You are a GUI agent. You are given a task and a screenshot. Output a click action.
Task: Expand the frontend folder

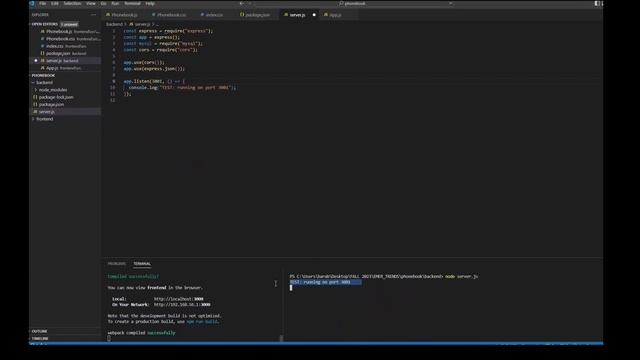44,119
